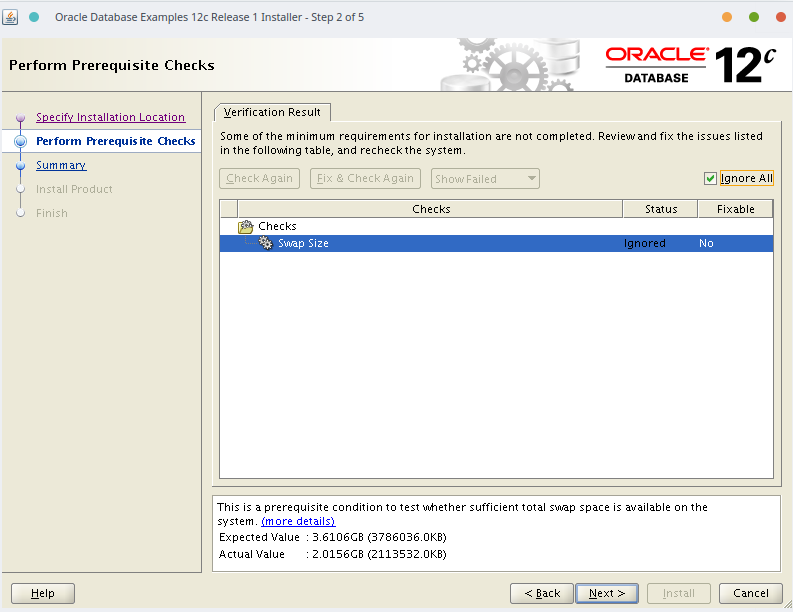
Task: Close the installer with the red button
Action: click(x=780, y=17)
